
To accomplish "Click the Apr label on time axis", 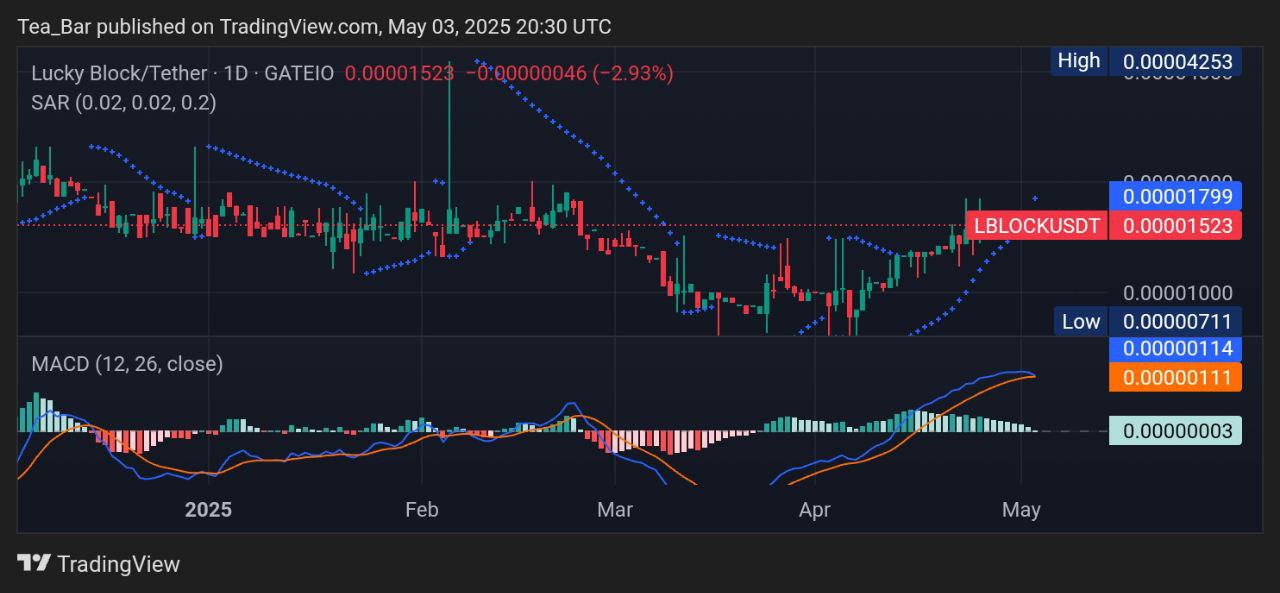I will coord(815,510).
